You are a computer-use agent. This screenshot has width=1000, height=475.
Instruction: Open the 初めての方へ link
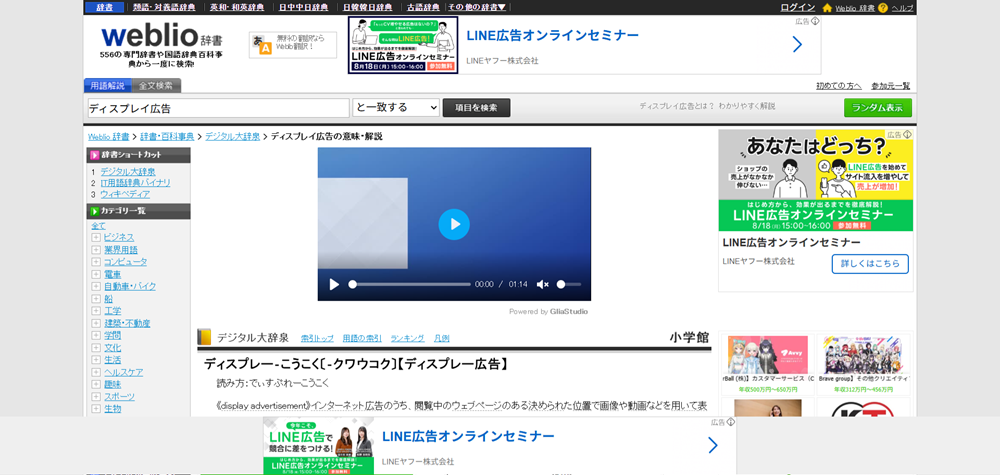[x=839, y=86]
